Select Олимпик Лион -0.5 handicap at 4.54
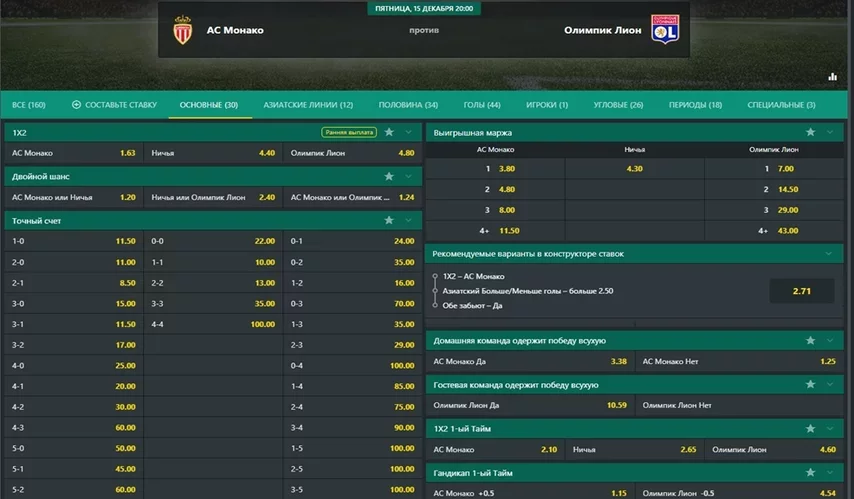This screenshot has width=854, height=499. click(739, 493)
